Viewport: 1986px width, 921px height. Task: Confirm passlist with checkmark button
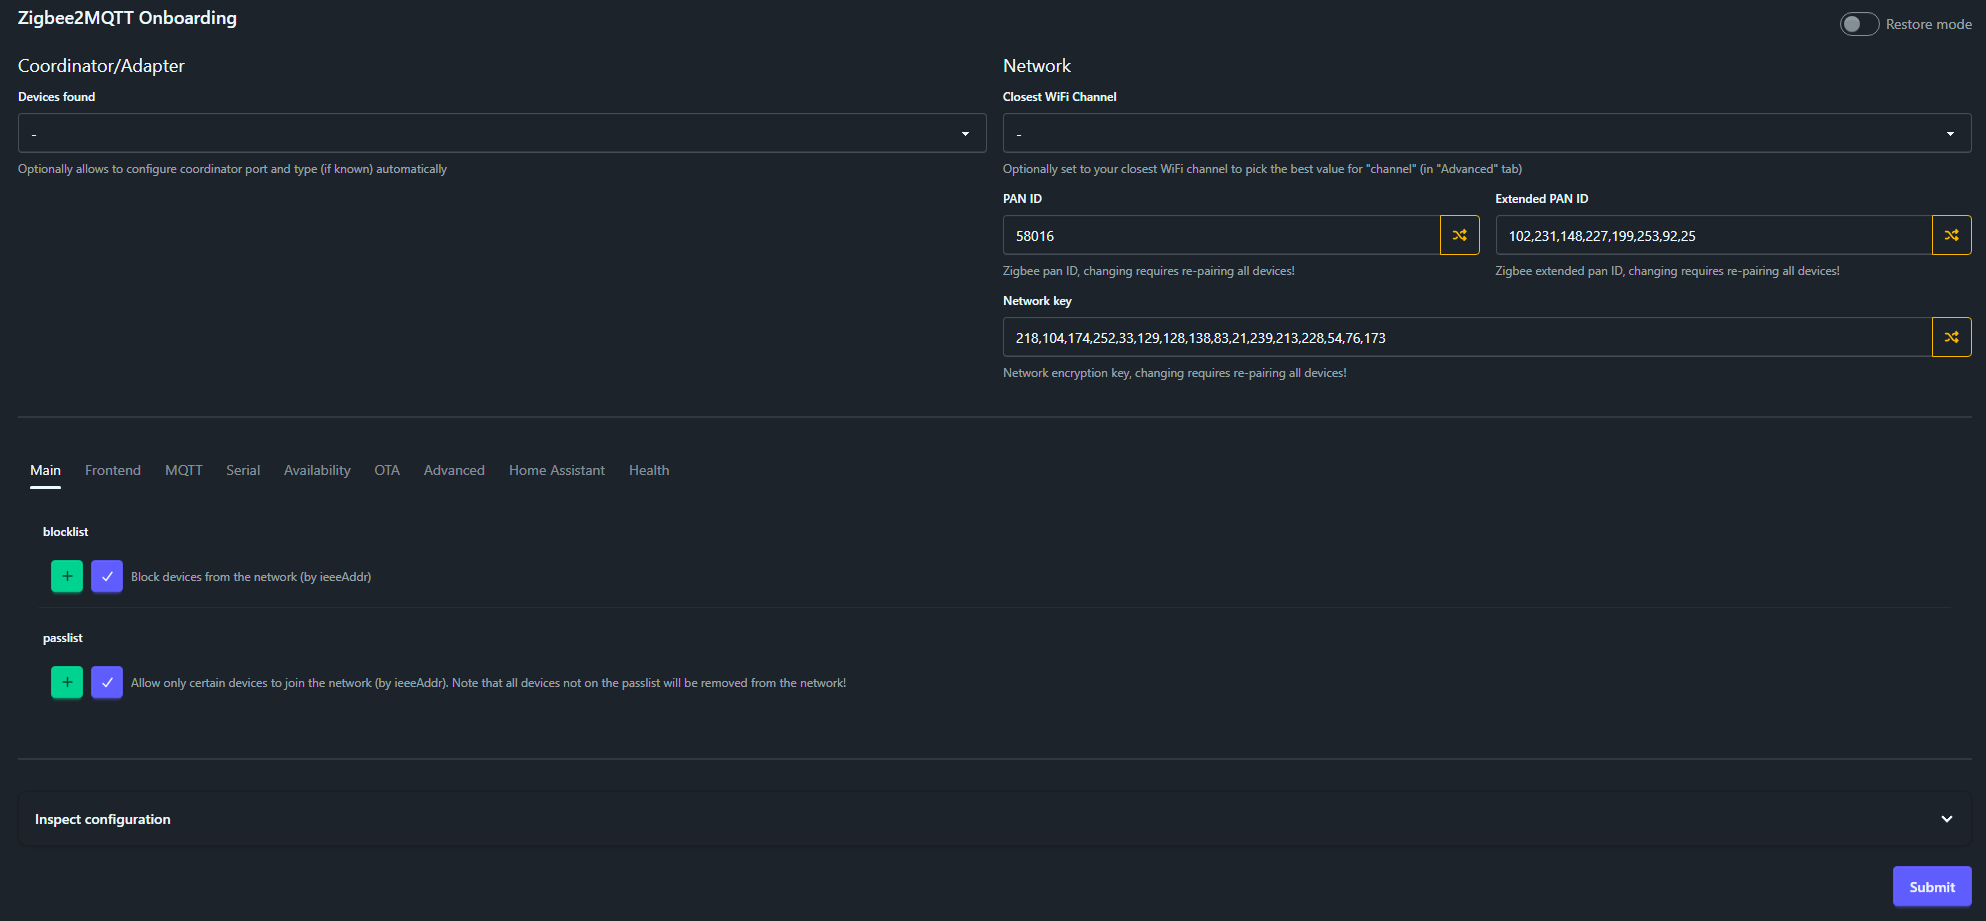(107, 682)
